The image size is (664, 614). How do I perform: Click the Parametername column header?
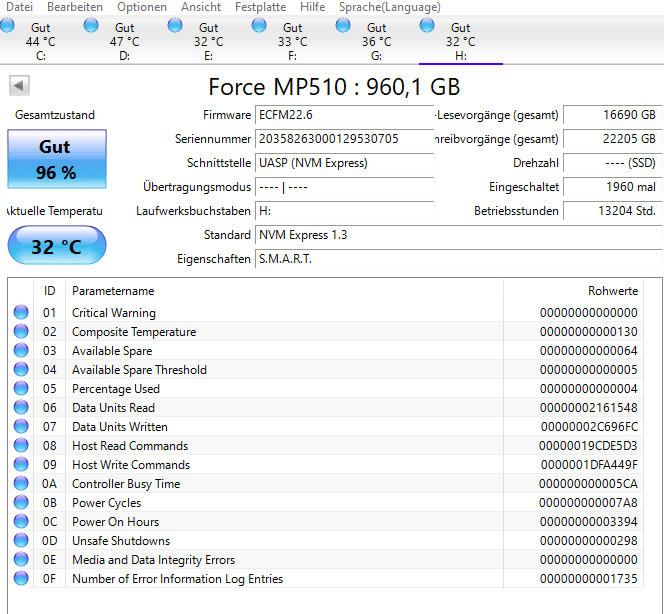pyautogui.click(x=284, y=291)
